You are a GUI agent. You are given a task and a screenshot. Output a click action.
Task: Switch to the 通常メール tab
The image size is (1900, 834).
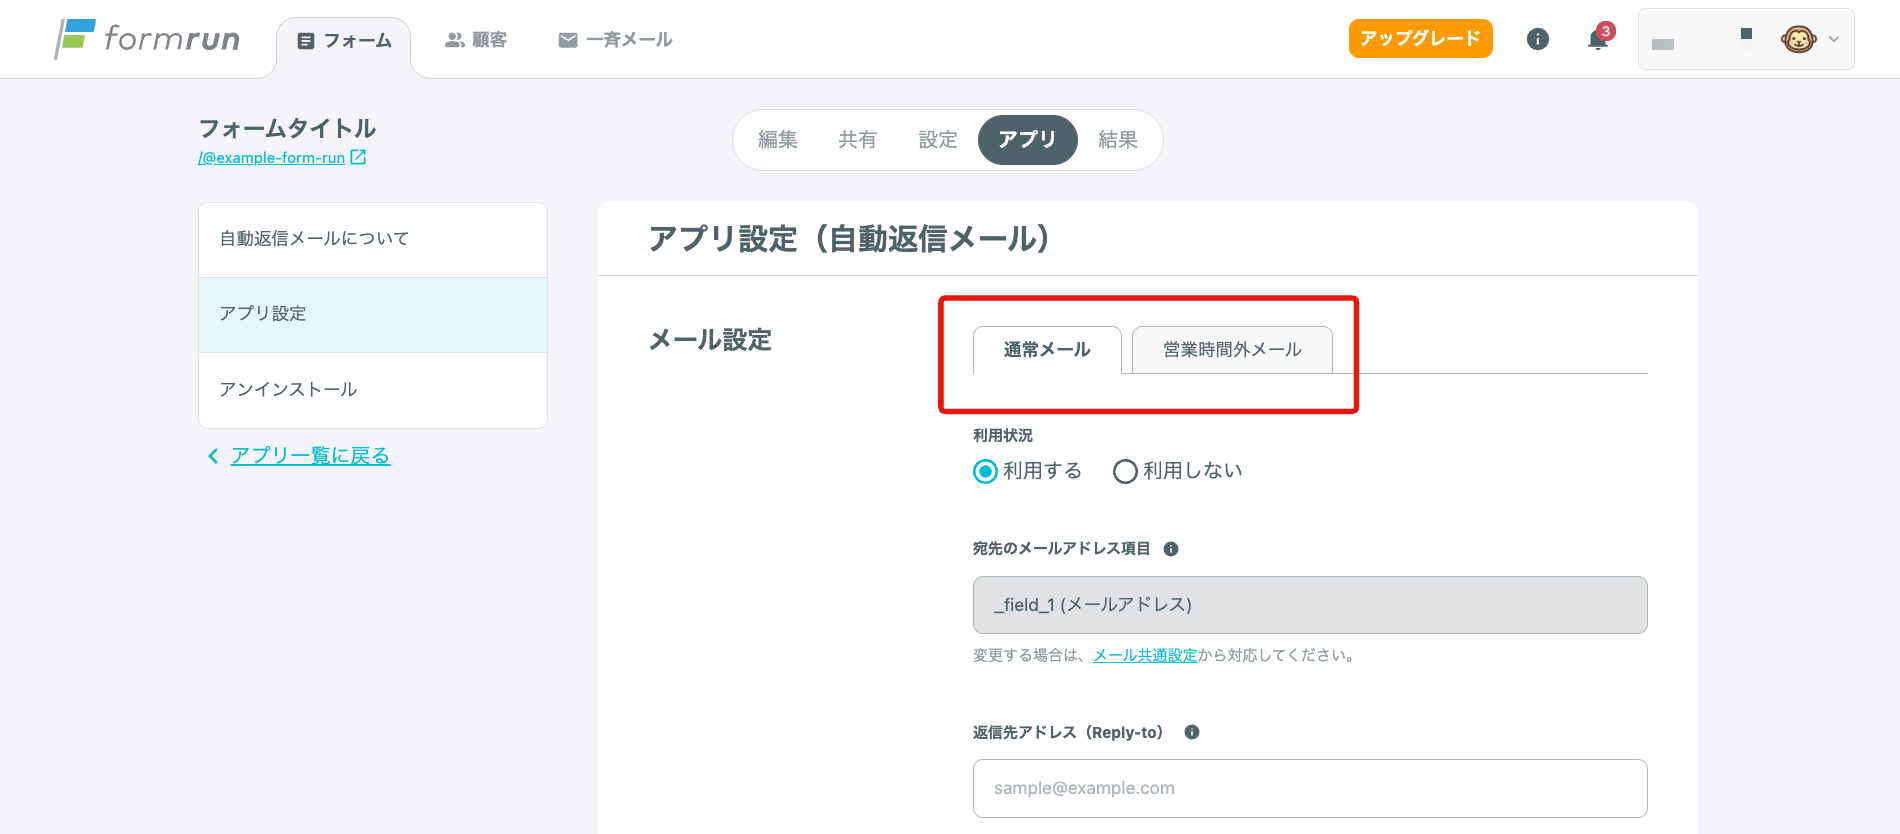click(1047, 350)
